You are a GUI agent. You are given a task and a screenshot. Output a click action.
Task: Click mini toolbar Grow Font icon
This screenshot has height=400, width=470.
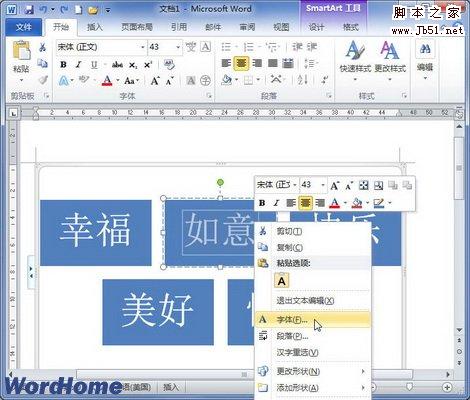click(334, 185)
